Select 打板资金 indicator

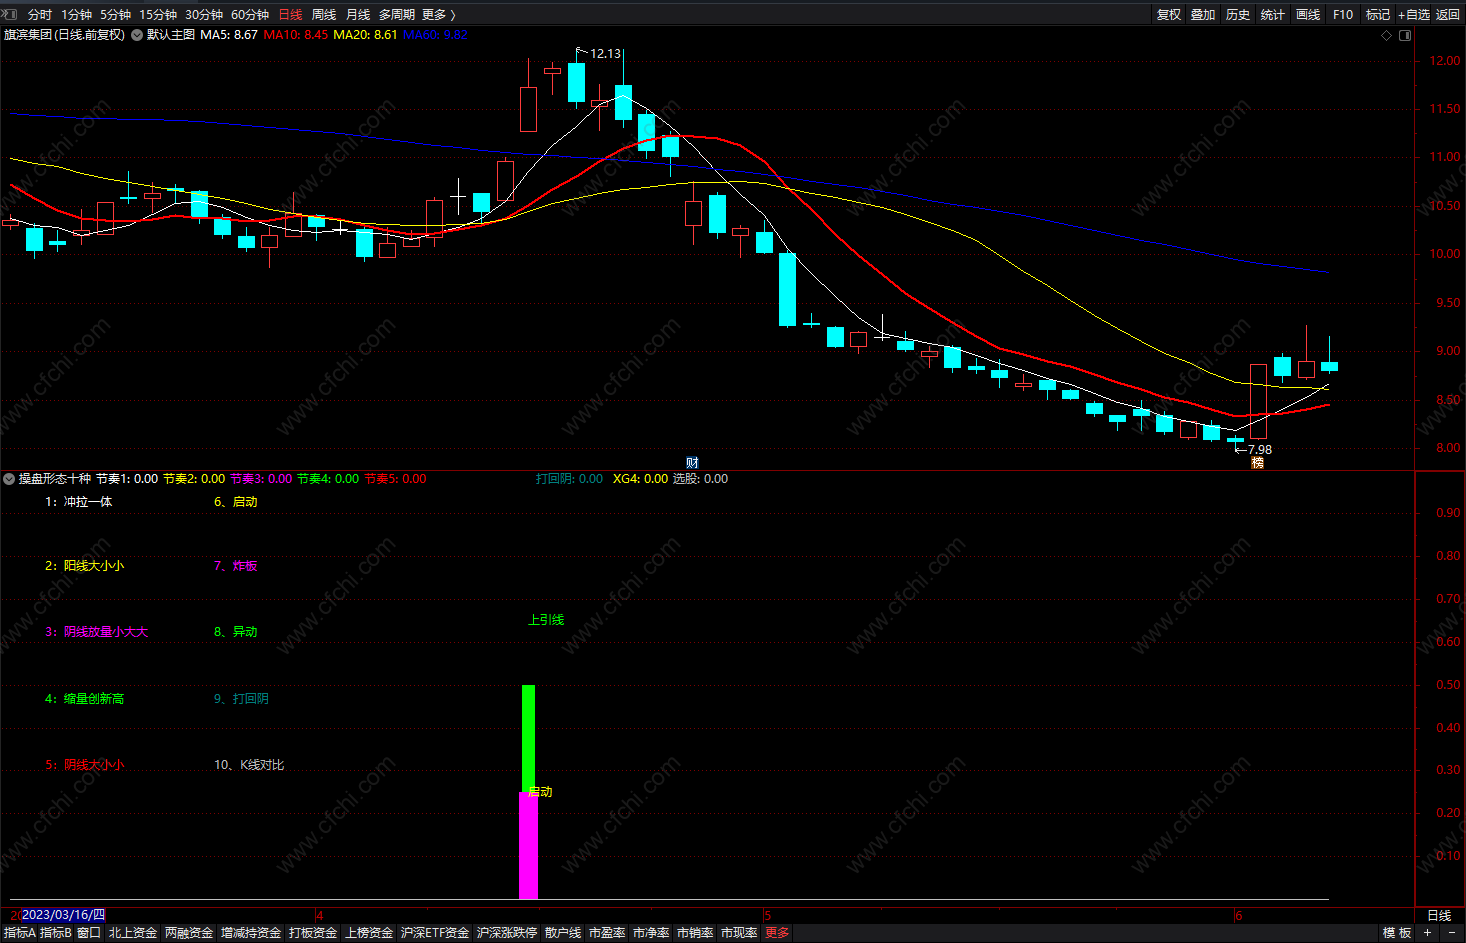pyautogui.click(x=313, y=932)
